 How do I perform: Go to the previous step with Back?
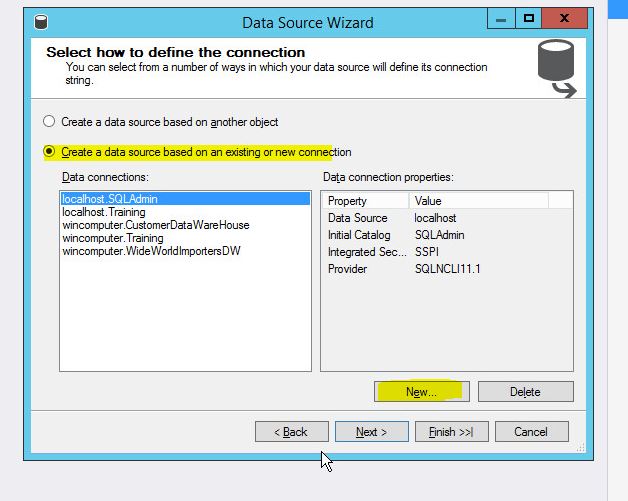pyautogui.click(x=291, y=432)
